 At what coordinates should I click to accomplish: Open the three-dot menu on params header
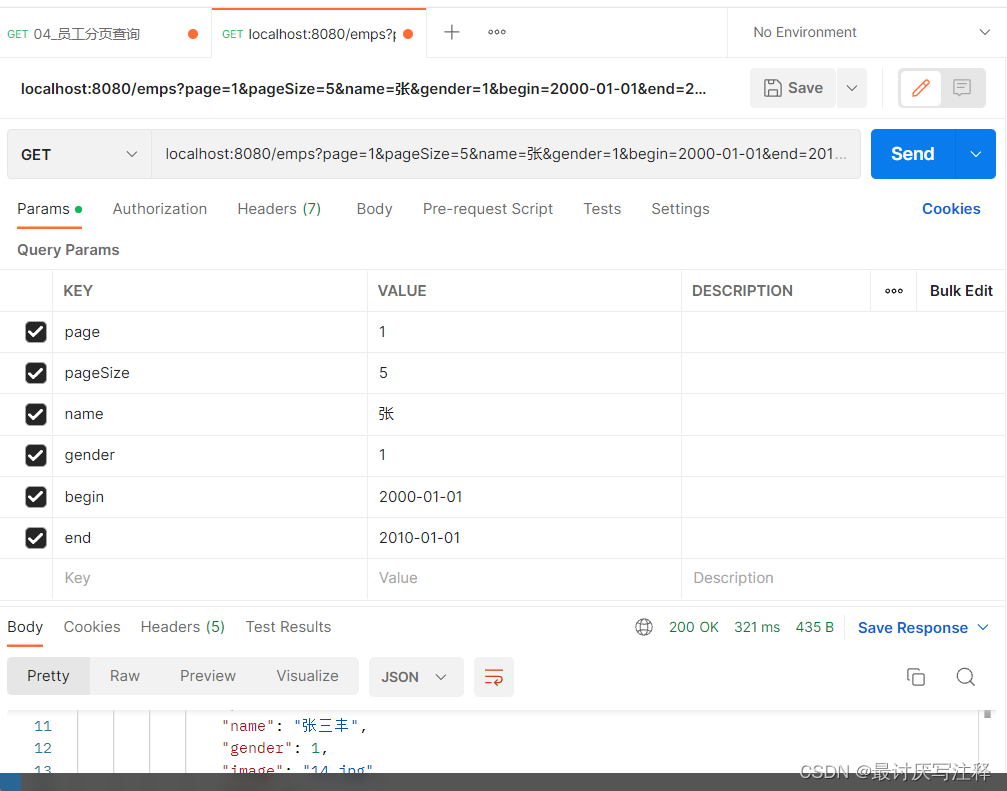pos(893,290)
